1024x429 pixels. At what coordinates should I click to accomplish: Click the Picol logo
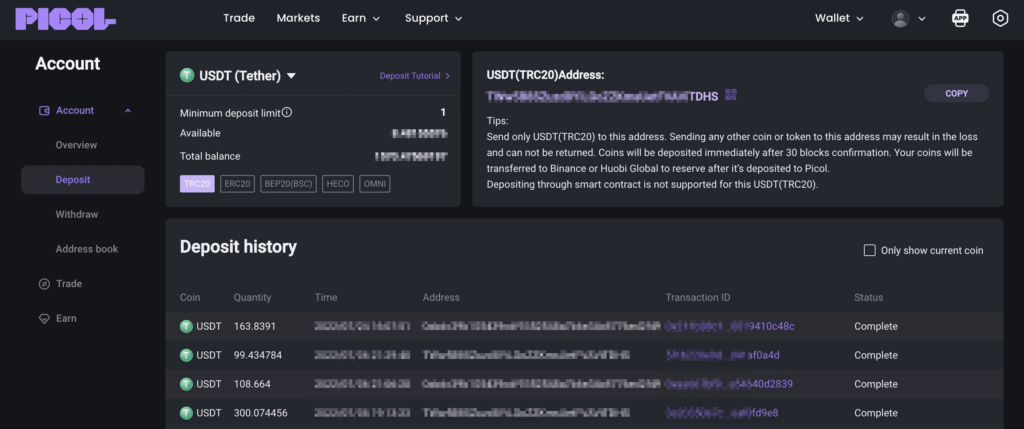[x=65, y=18]
